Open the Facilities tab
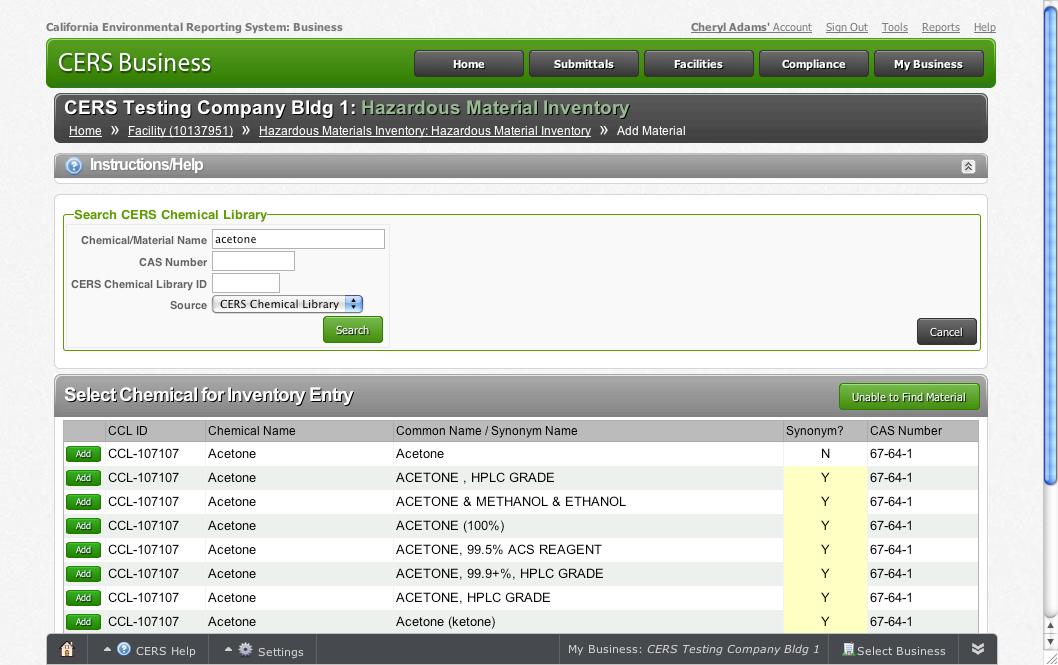The width and height of the screenshot is (1058, 665). [x=698, y=64]
